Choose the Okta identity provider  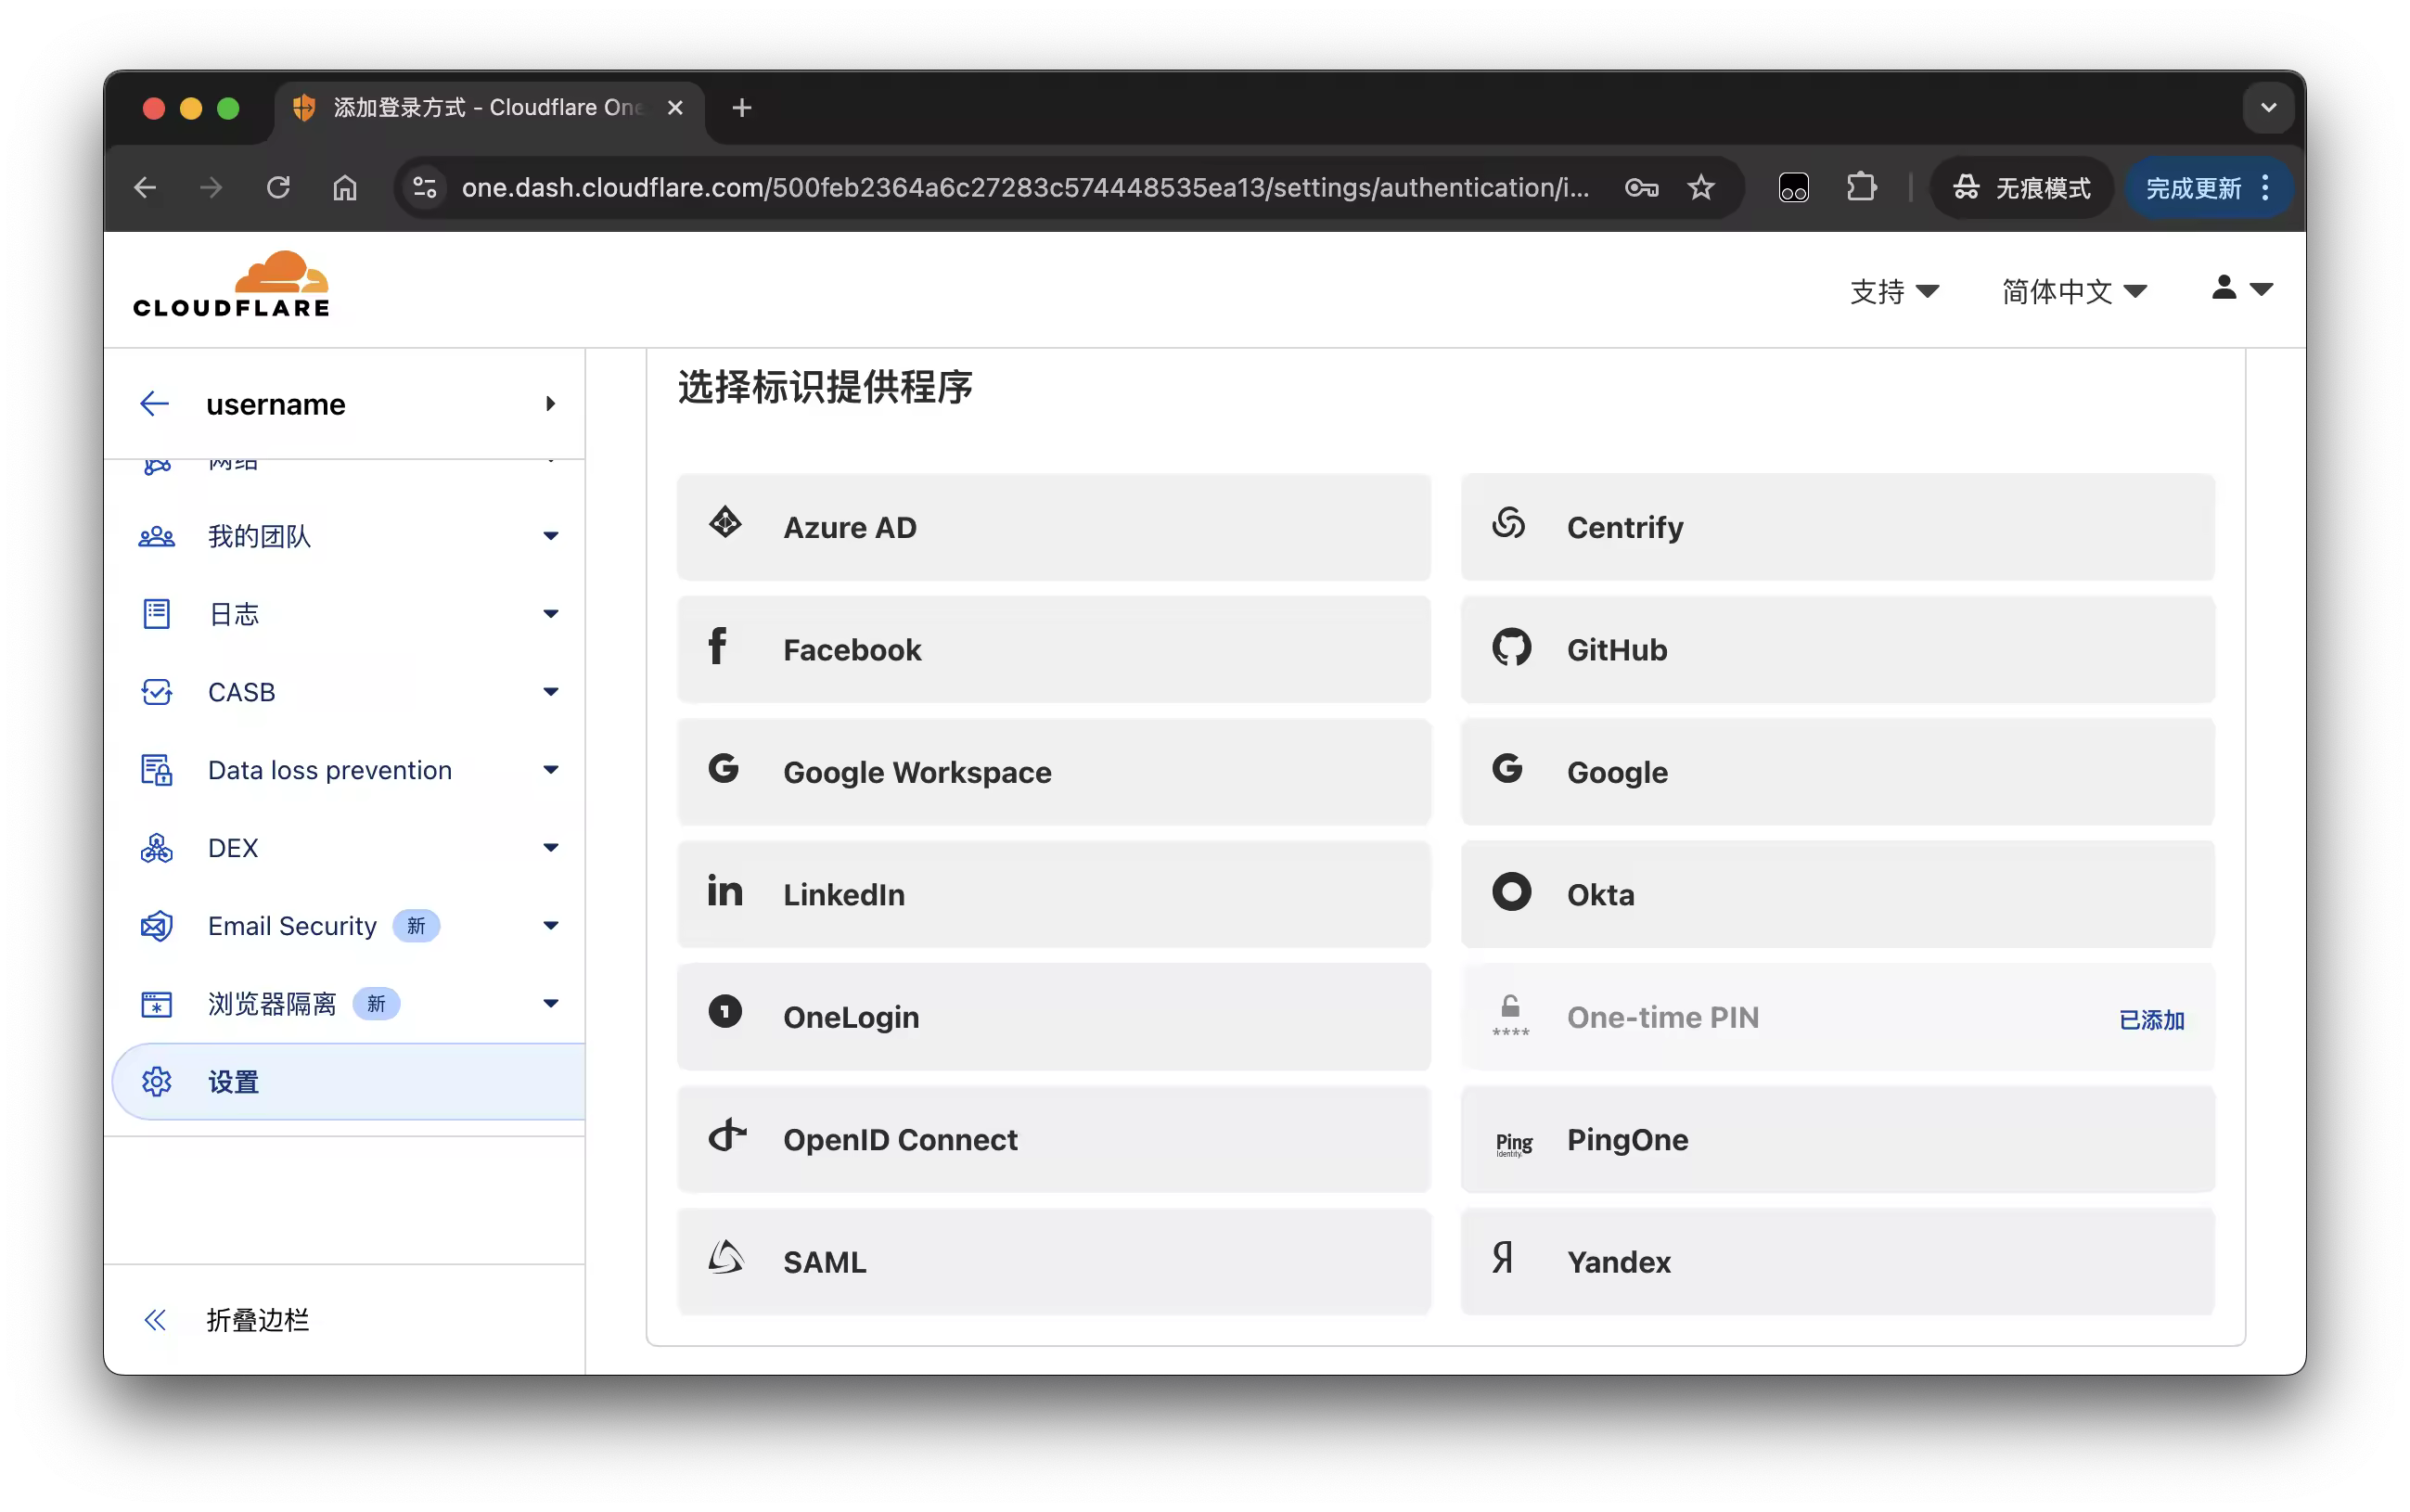[x=1837, y=894]
